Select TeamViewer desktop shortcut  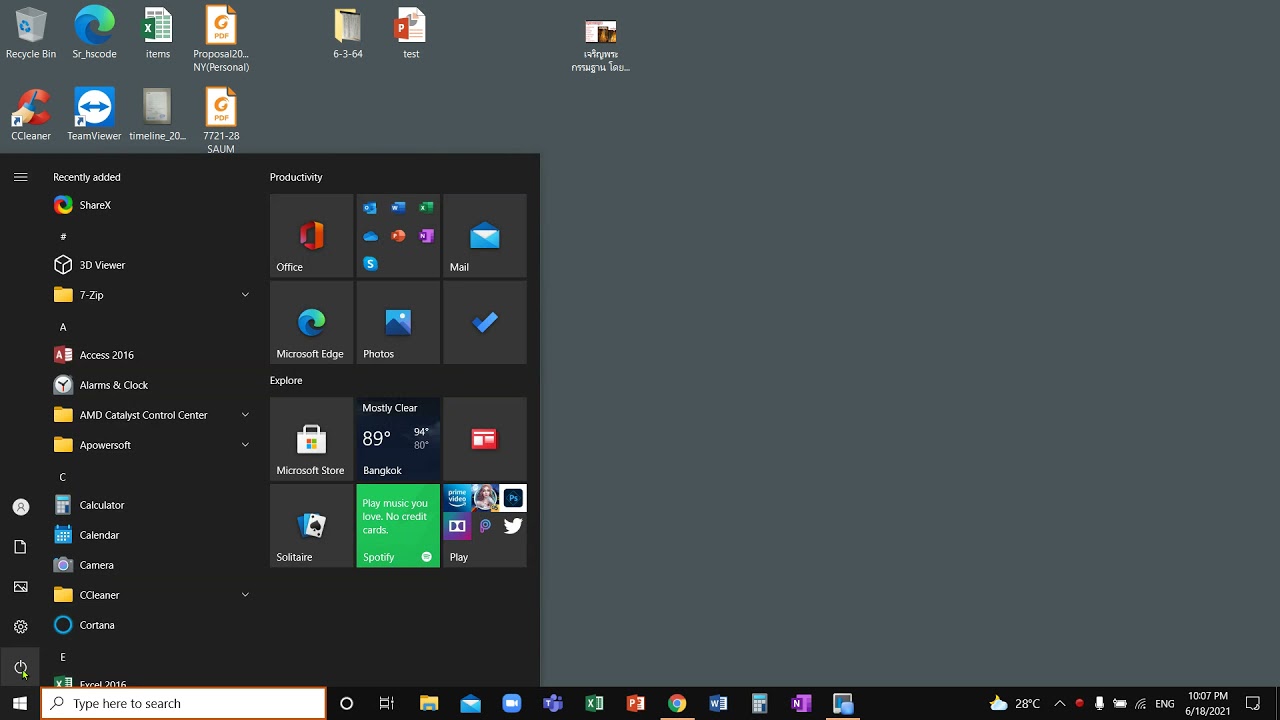tap(94, 114)
